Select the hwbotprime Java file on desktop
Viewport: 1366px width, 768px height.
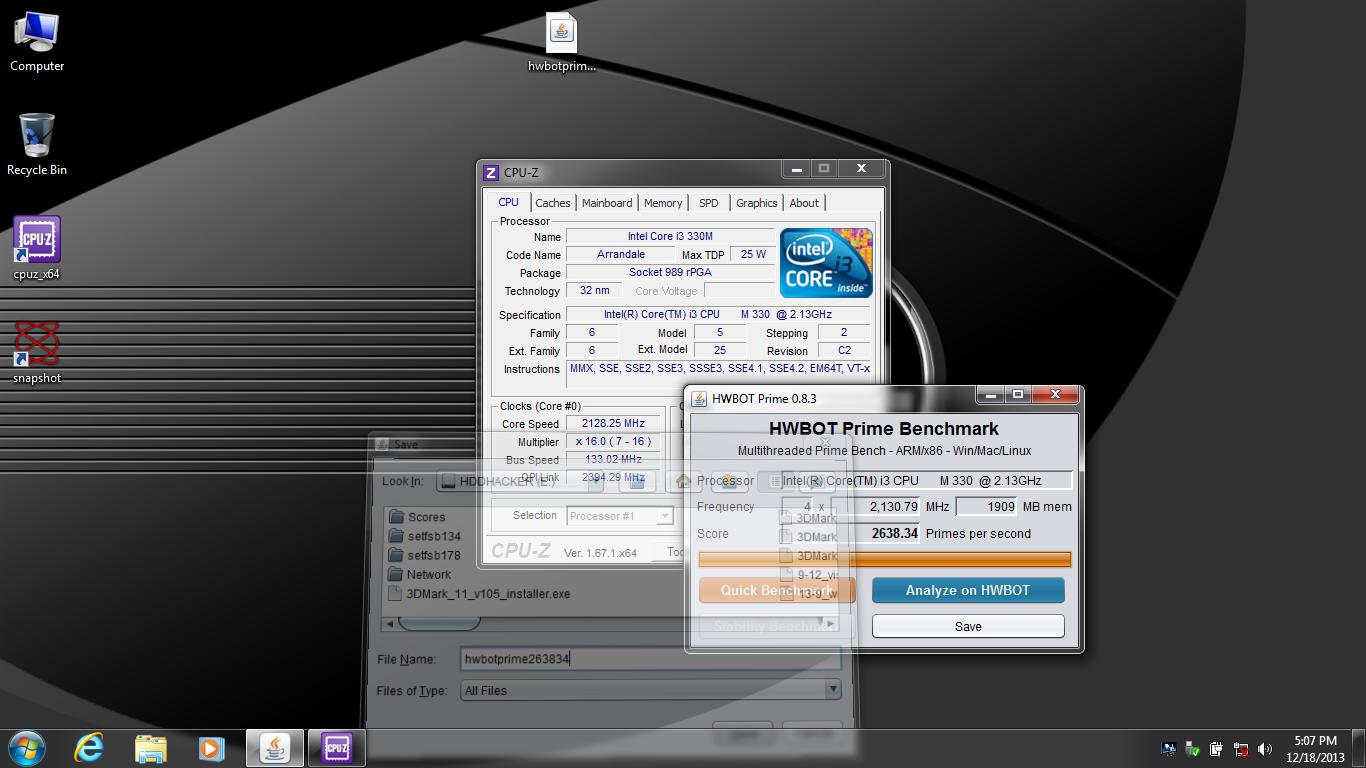click(562, 43)
